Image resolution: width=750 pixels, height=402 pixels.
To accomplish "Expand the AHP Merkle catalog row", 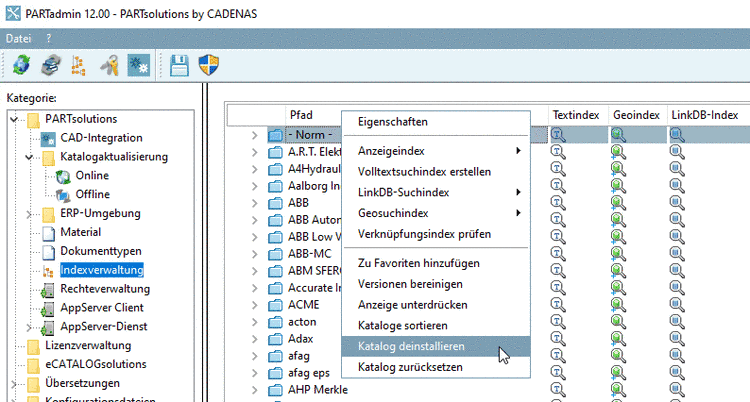I will (x=255, y=390).
